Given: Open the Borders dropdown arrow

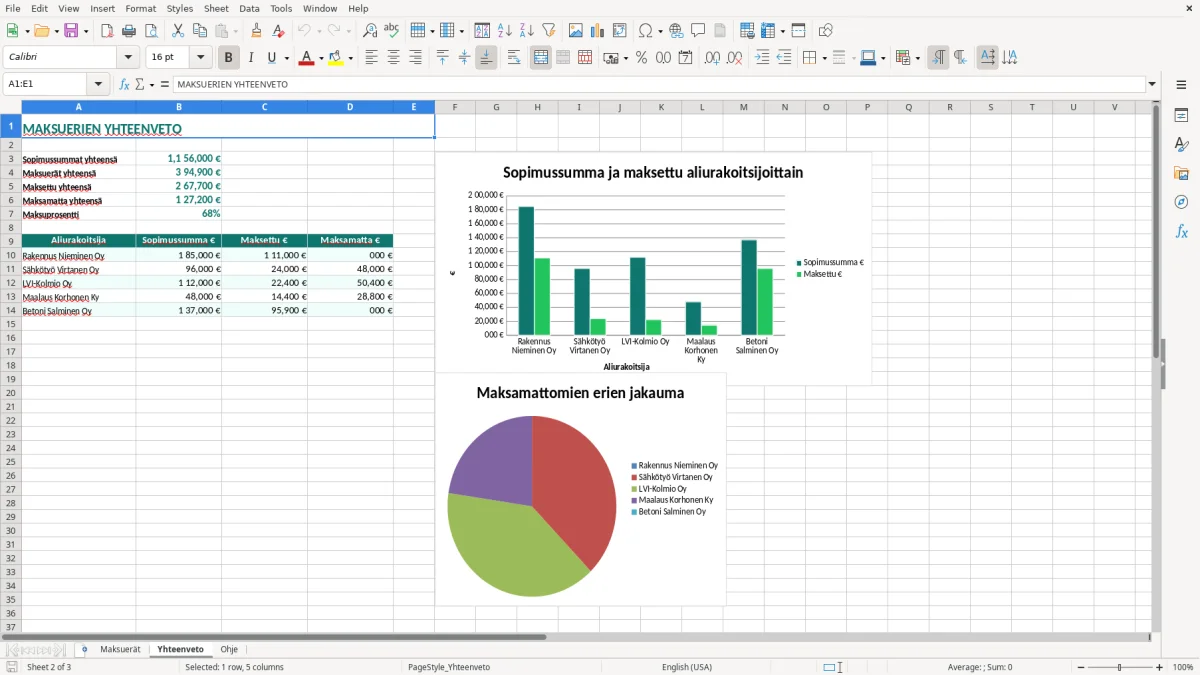Looking at the screenshot, I should (824, 58).
